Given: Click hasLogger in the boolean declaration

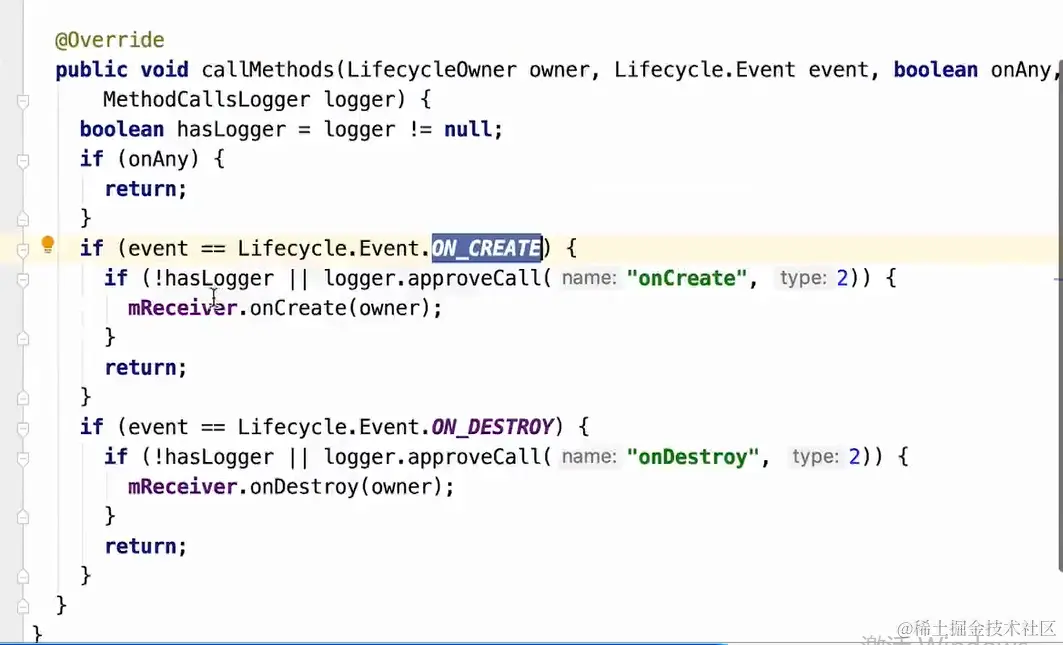Looking at the screenshot, I should [231, 130].
